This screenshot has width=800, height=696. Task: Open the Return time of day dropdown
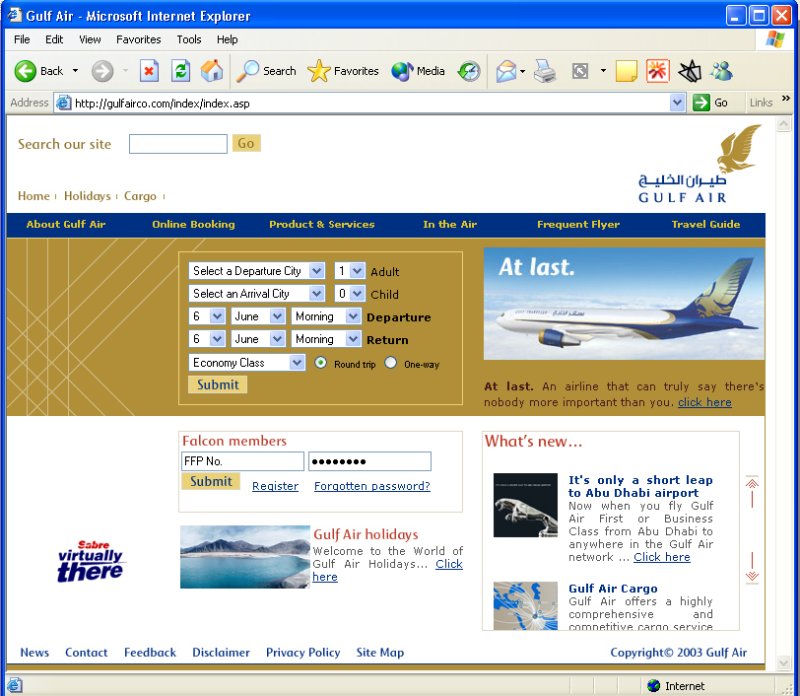click(326, 339)
